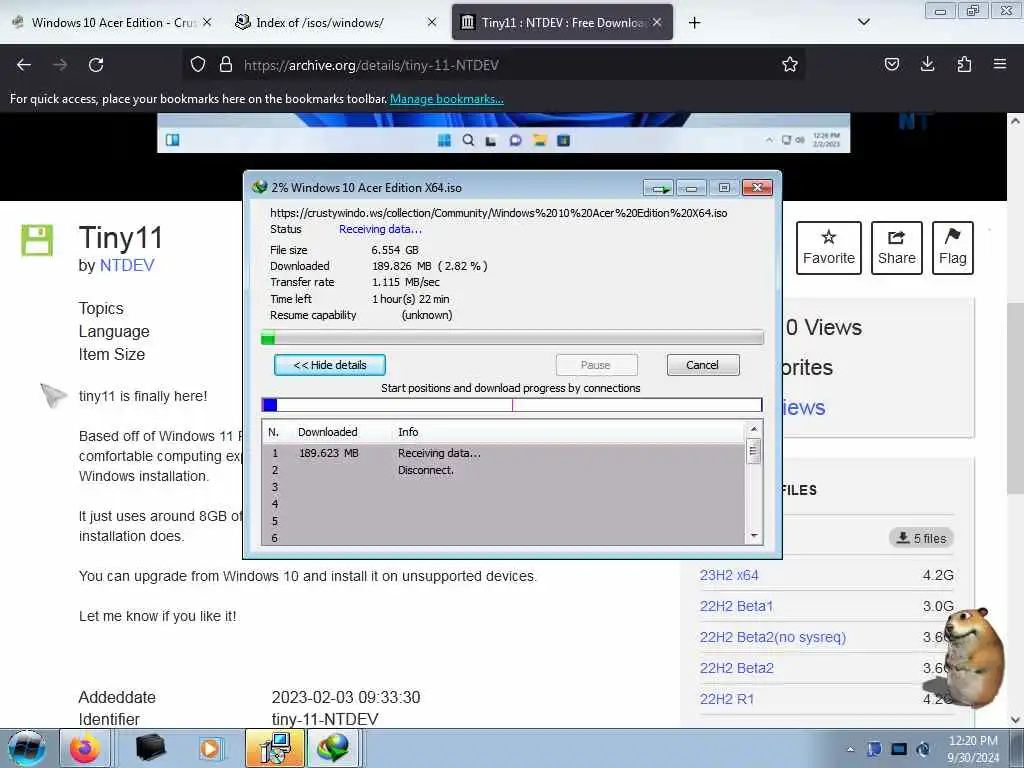Click the Hide details button
1024x768 pixels.
[x=330, y=365]
